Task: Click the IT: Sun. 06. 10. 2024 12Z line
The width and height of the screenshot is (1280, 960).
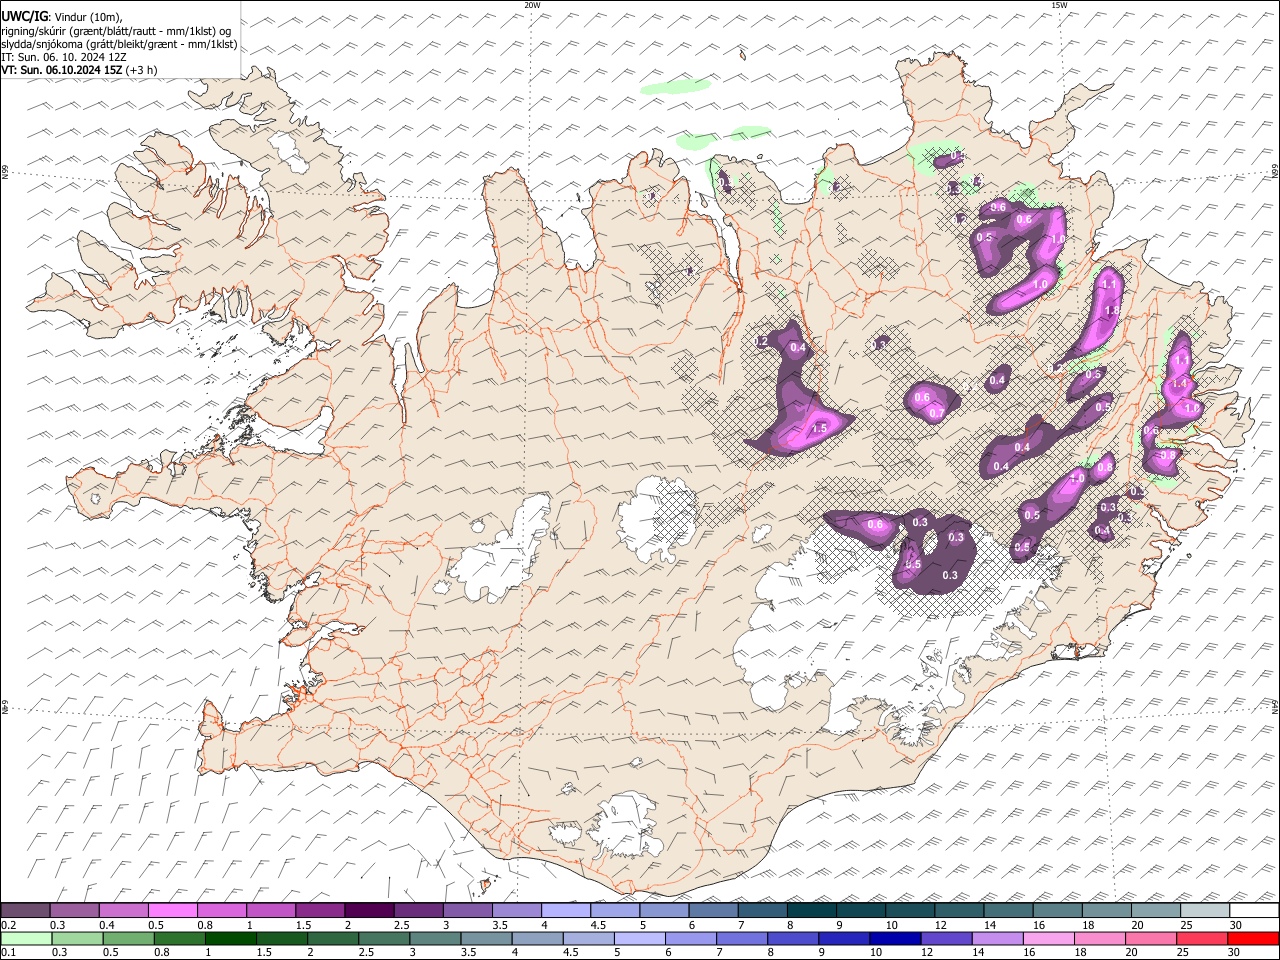Action: [64, 57]
